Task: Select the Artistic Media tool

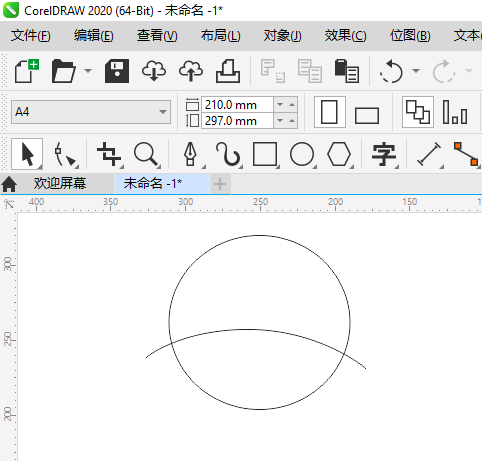Action: click(x=228, y=154)
